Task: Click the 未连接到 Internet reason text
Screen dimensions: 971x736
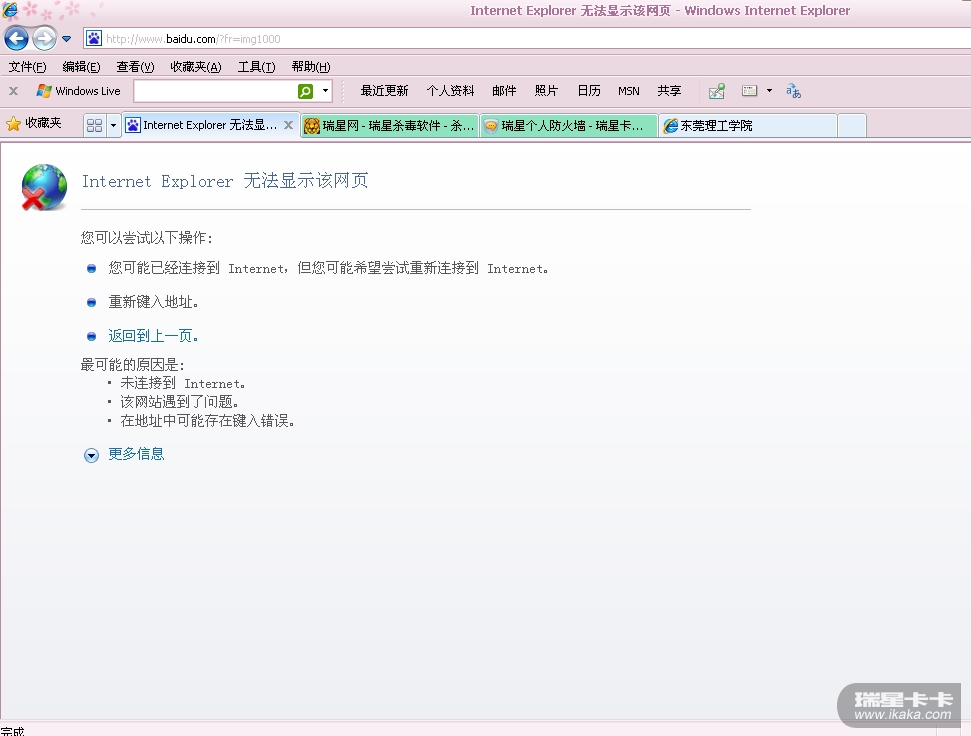Action: 183,383
